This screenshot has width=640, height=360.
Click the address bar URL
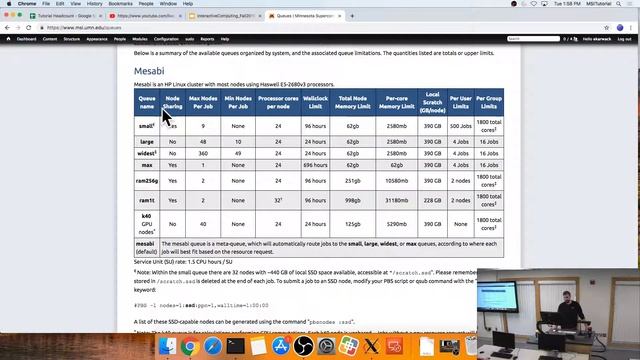[84, 28]
